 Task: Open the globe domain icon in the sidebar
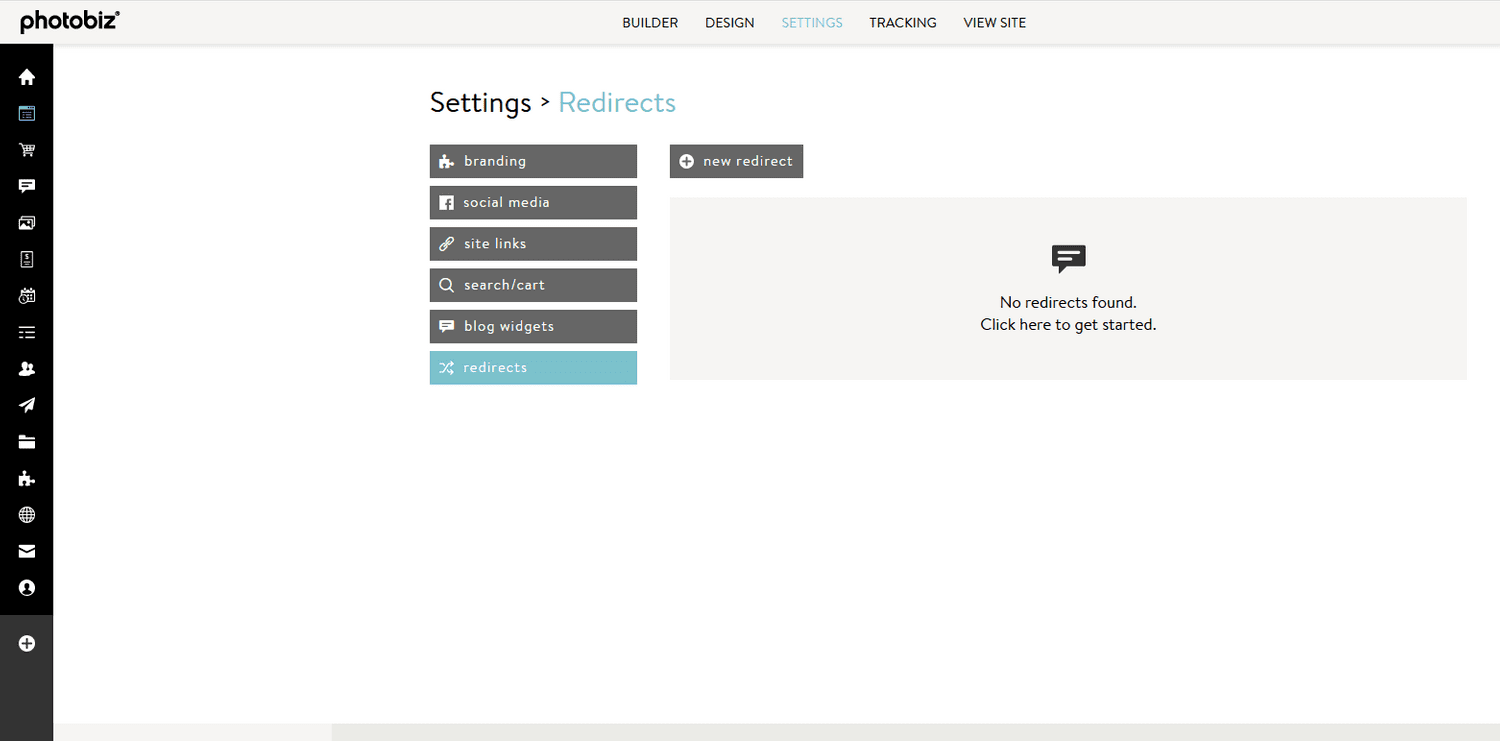click(27, 514)
